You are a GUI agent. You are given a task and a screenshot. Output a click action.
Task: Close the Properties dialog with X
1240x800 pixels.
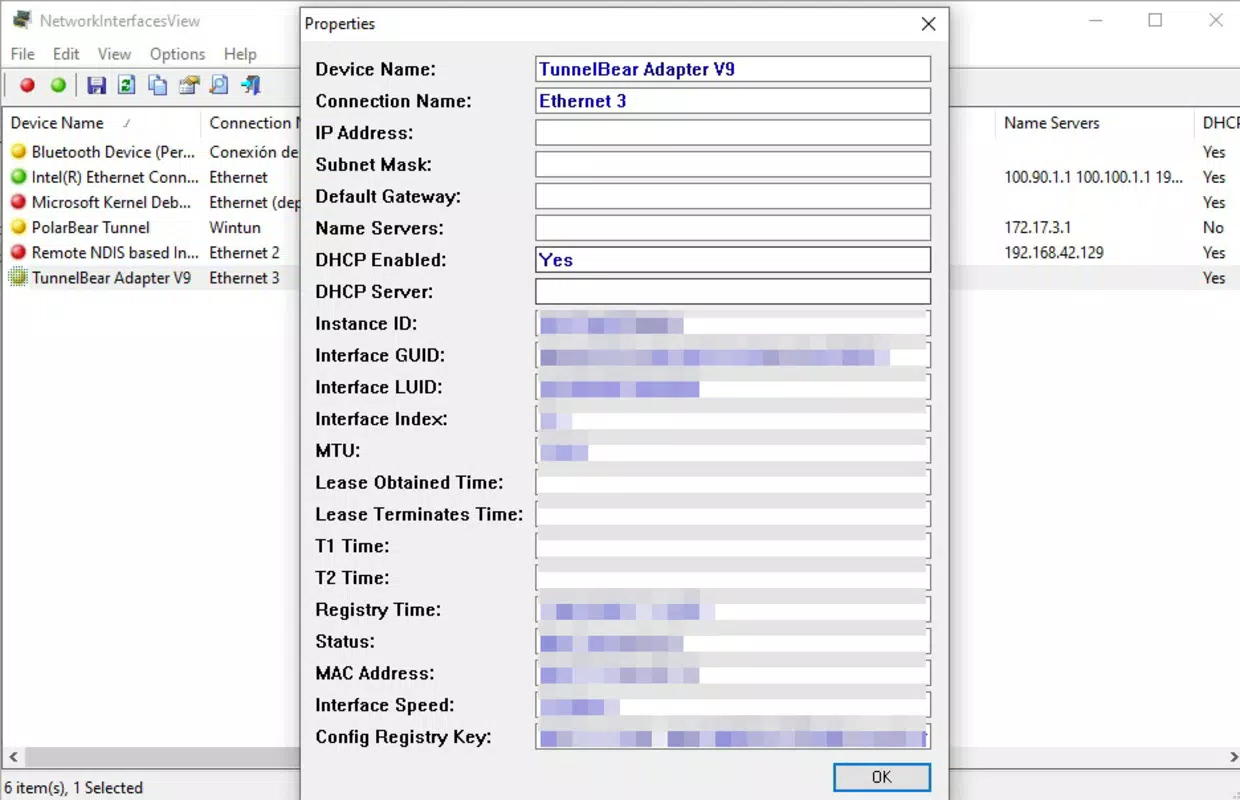click(928, 24)
